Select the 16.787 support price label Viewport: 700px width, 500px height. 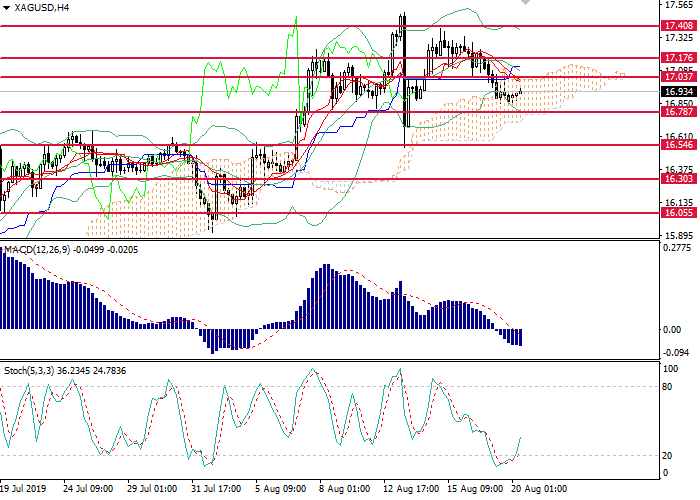tap(676, 112)
